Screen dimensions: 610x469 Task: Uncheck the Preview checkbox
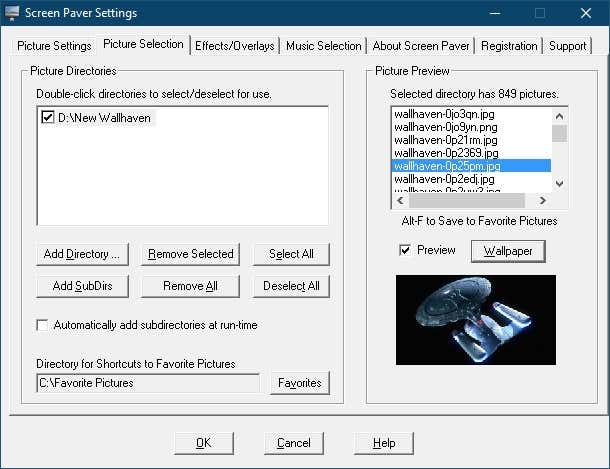tap(405, 250)
